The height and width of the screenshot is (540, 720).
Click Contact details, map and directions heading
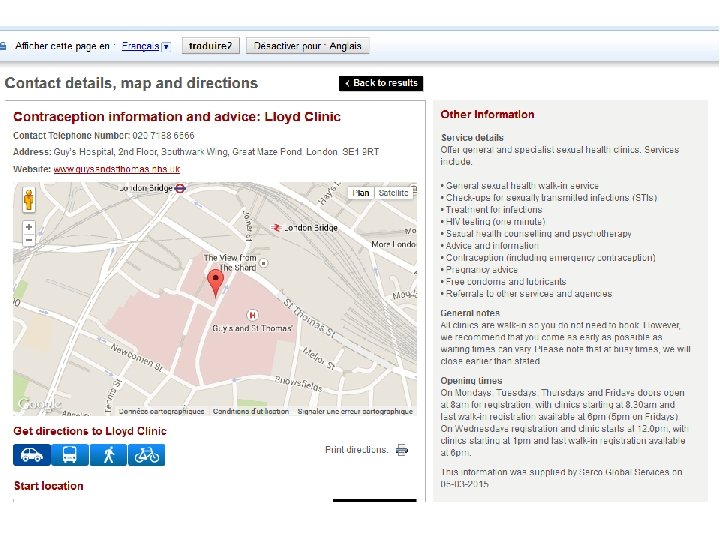click(131, 83)
